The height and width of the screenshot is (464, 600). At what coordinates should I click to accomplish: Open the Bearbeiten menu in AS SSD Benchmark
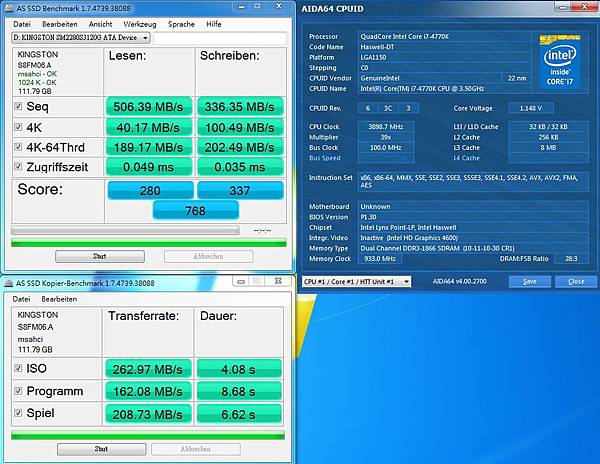60,24
